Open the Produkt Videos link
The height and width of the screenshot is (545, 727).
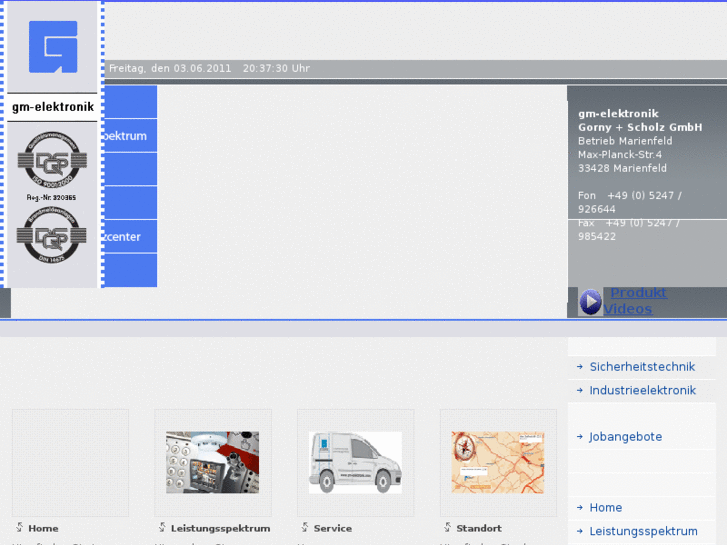(x=635, y=301)
